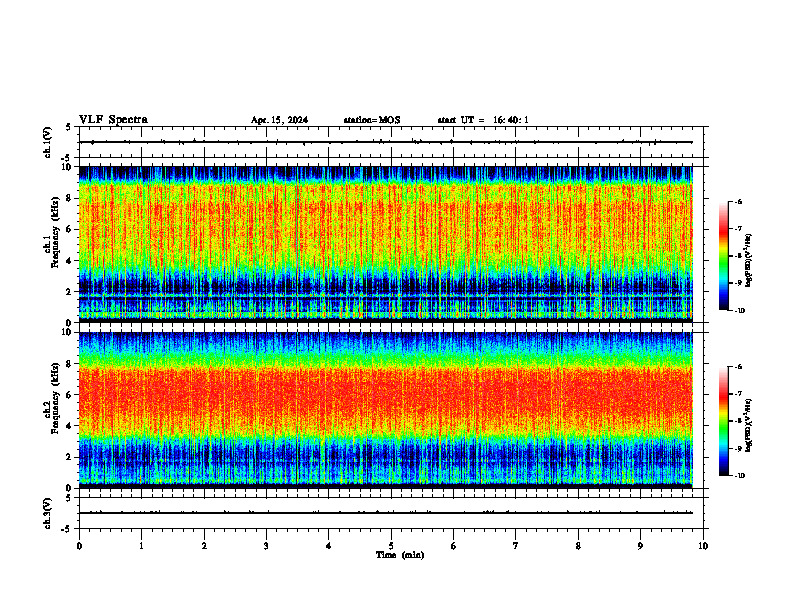
Task: Click inside the ch.2 spectrogram panel
Action: coord(386,410)
